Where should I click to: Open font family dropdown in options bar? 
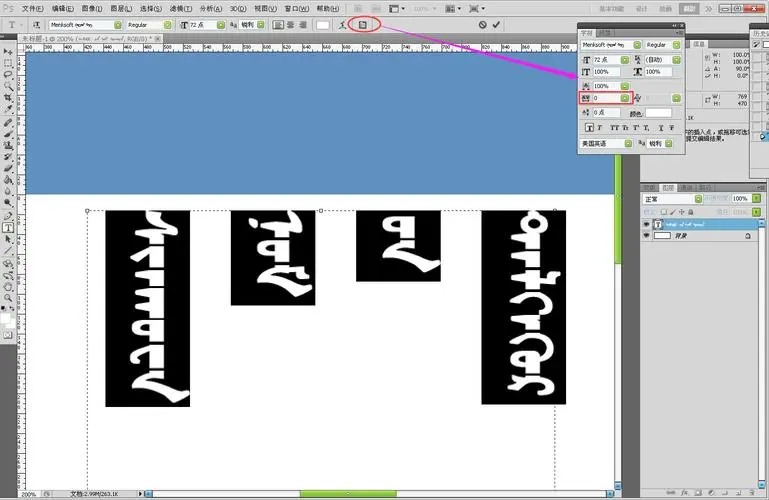click(118, 25)
